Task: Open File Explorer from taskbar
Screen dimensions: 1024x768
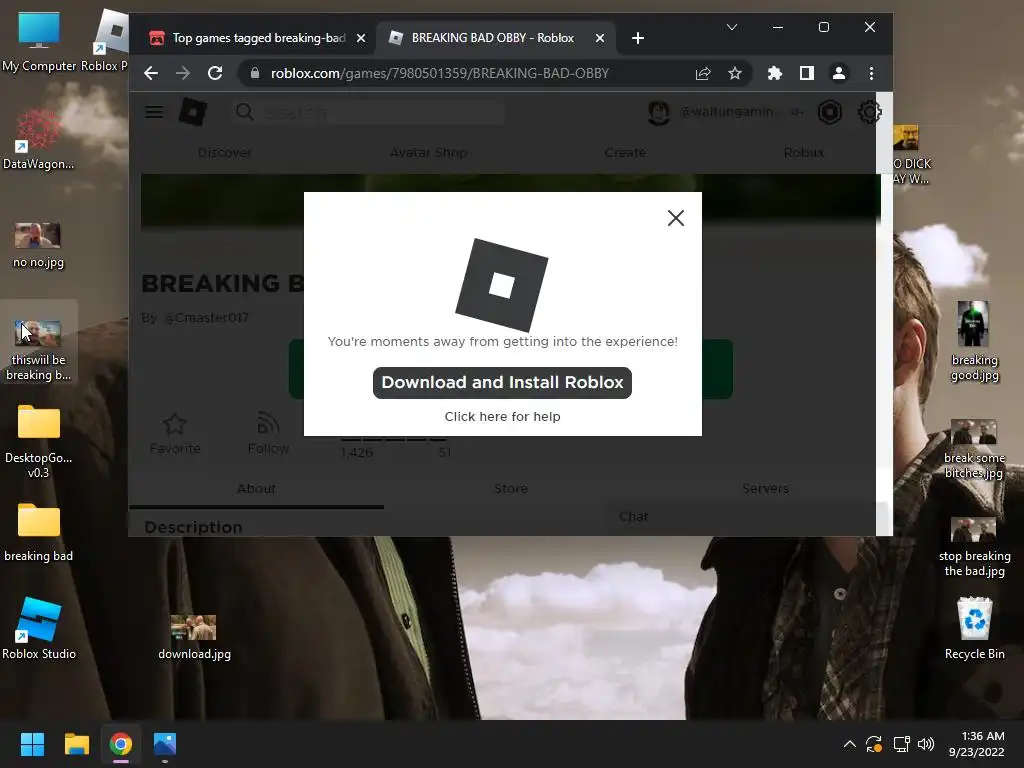Action: click(x=76, y=744)
